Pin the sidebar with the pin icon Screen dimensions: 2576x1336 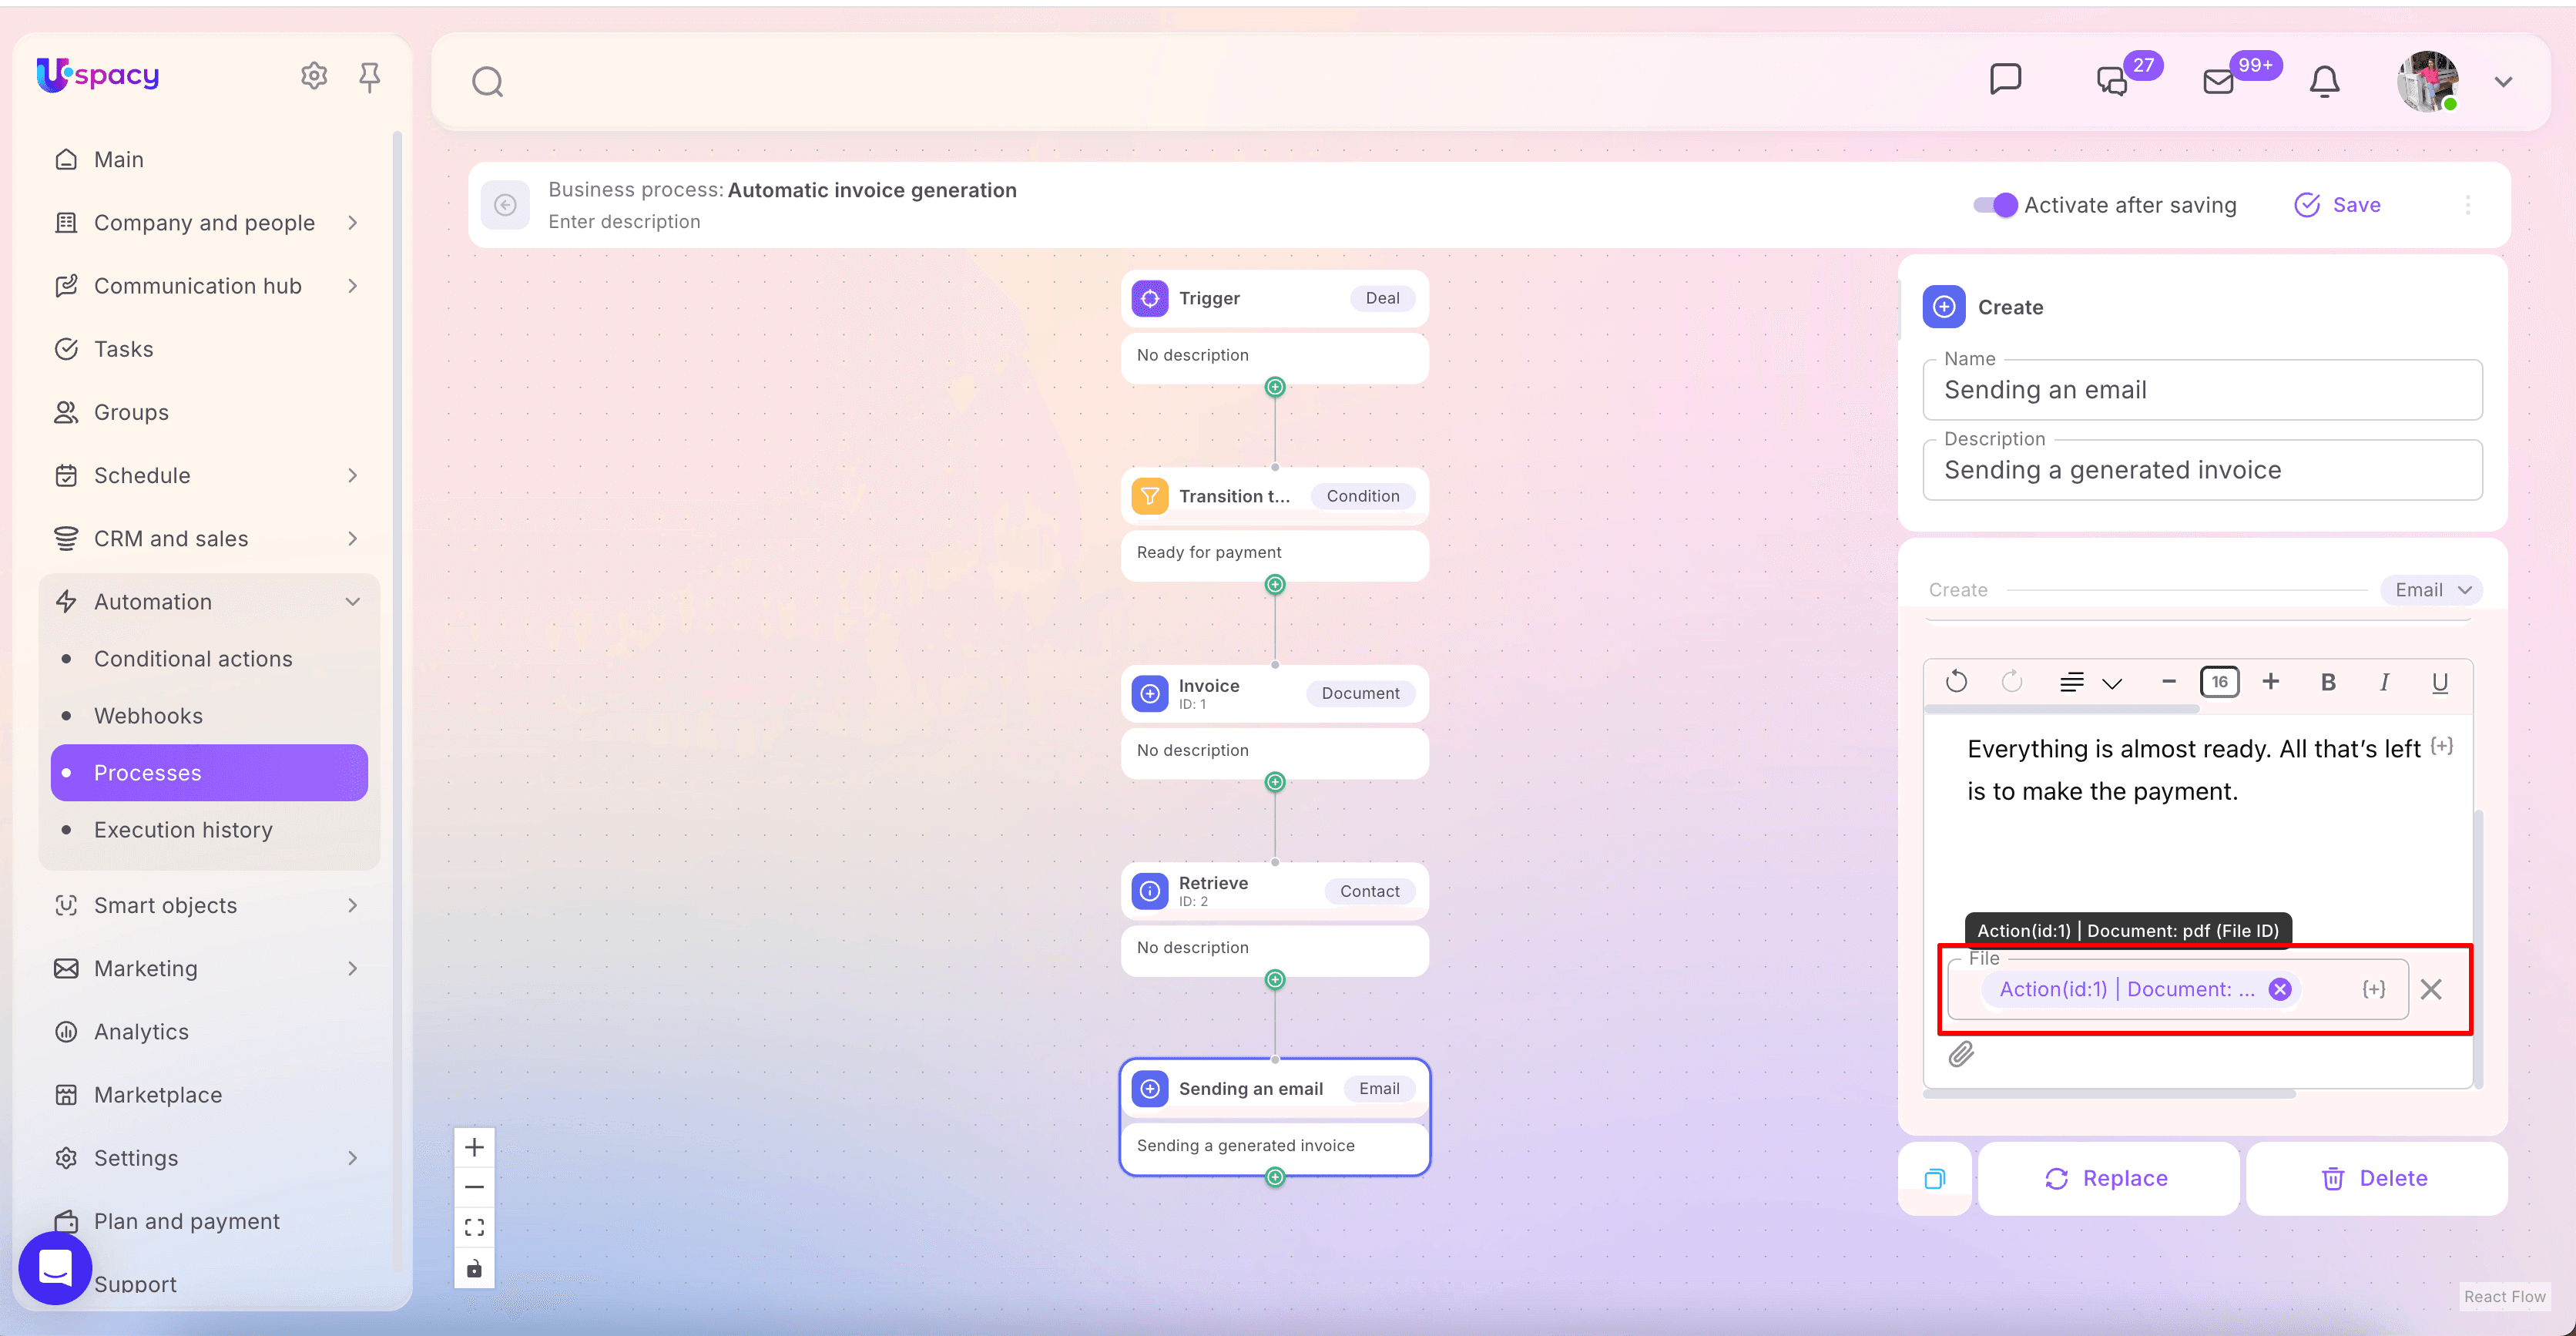[x=369, y=76]
